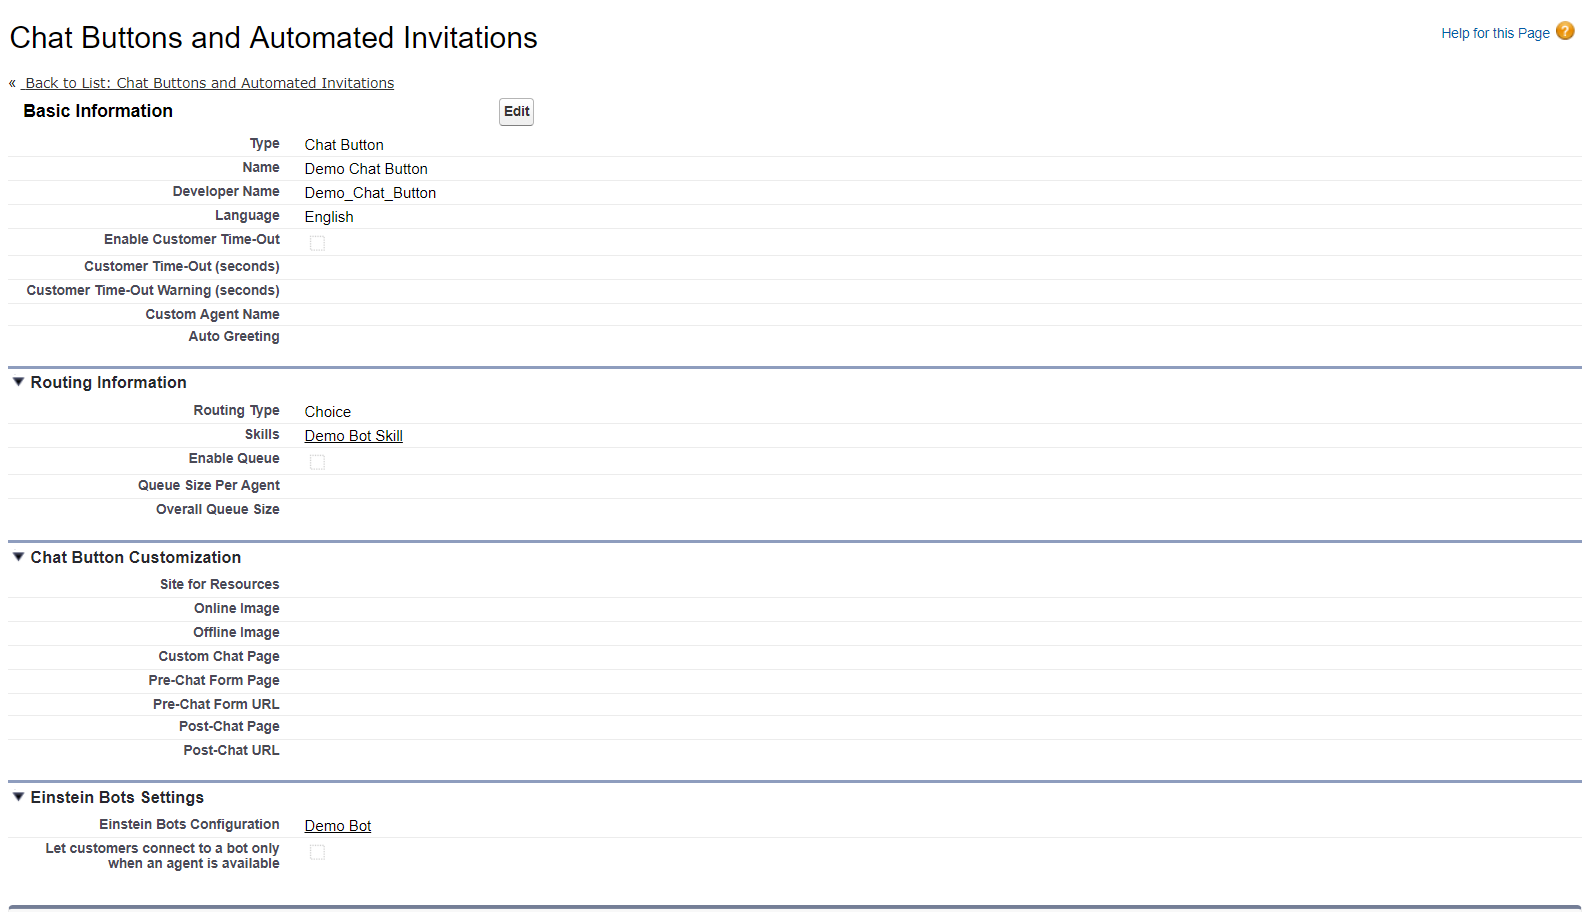Click the page title heading
This screenshot has height=912, width=1594.
click(273, 38)
